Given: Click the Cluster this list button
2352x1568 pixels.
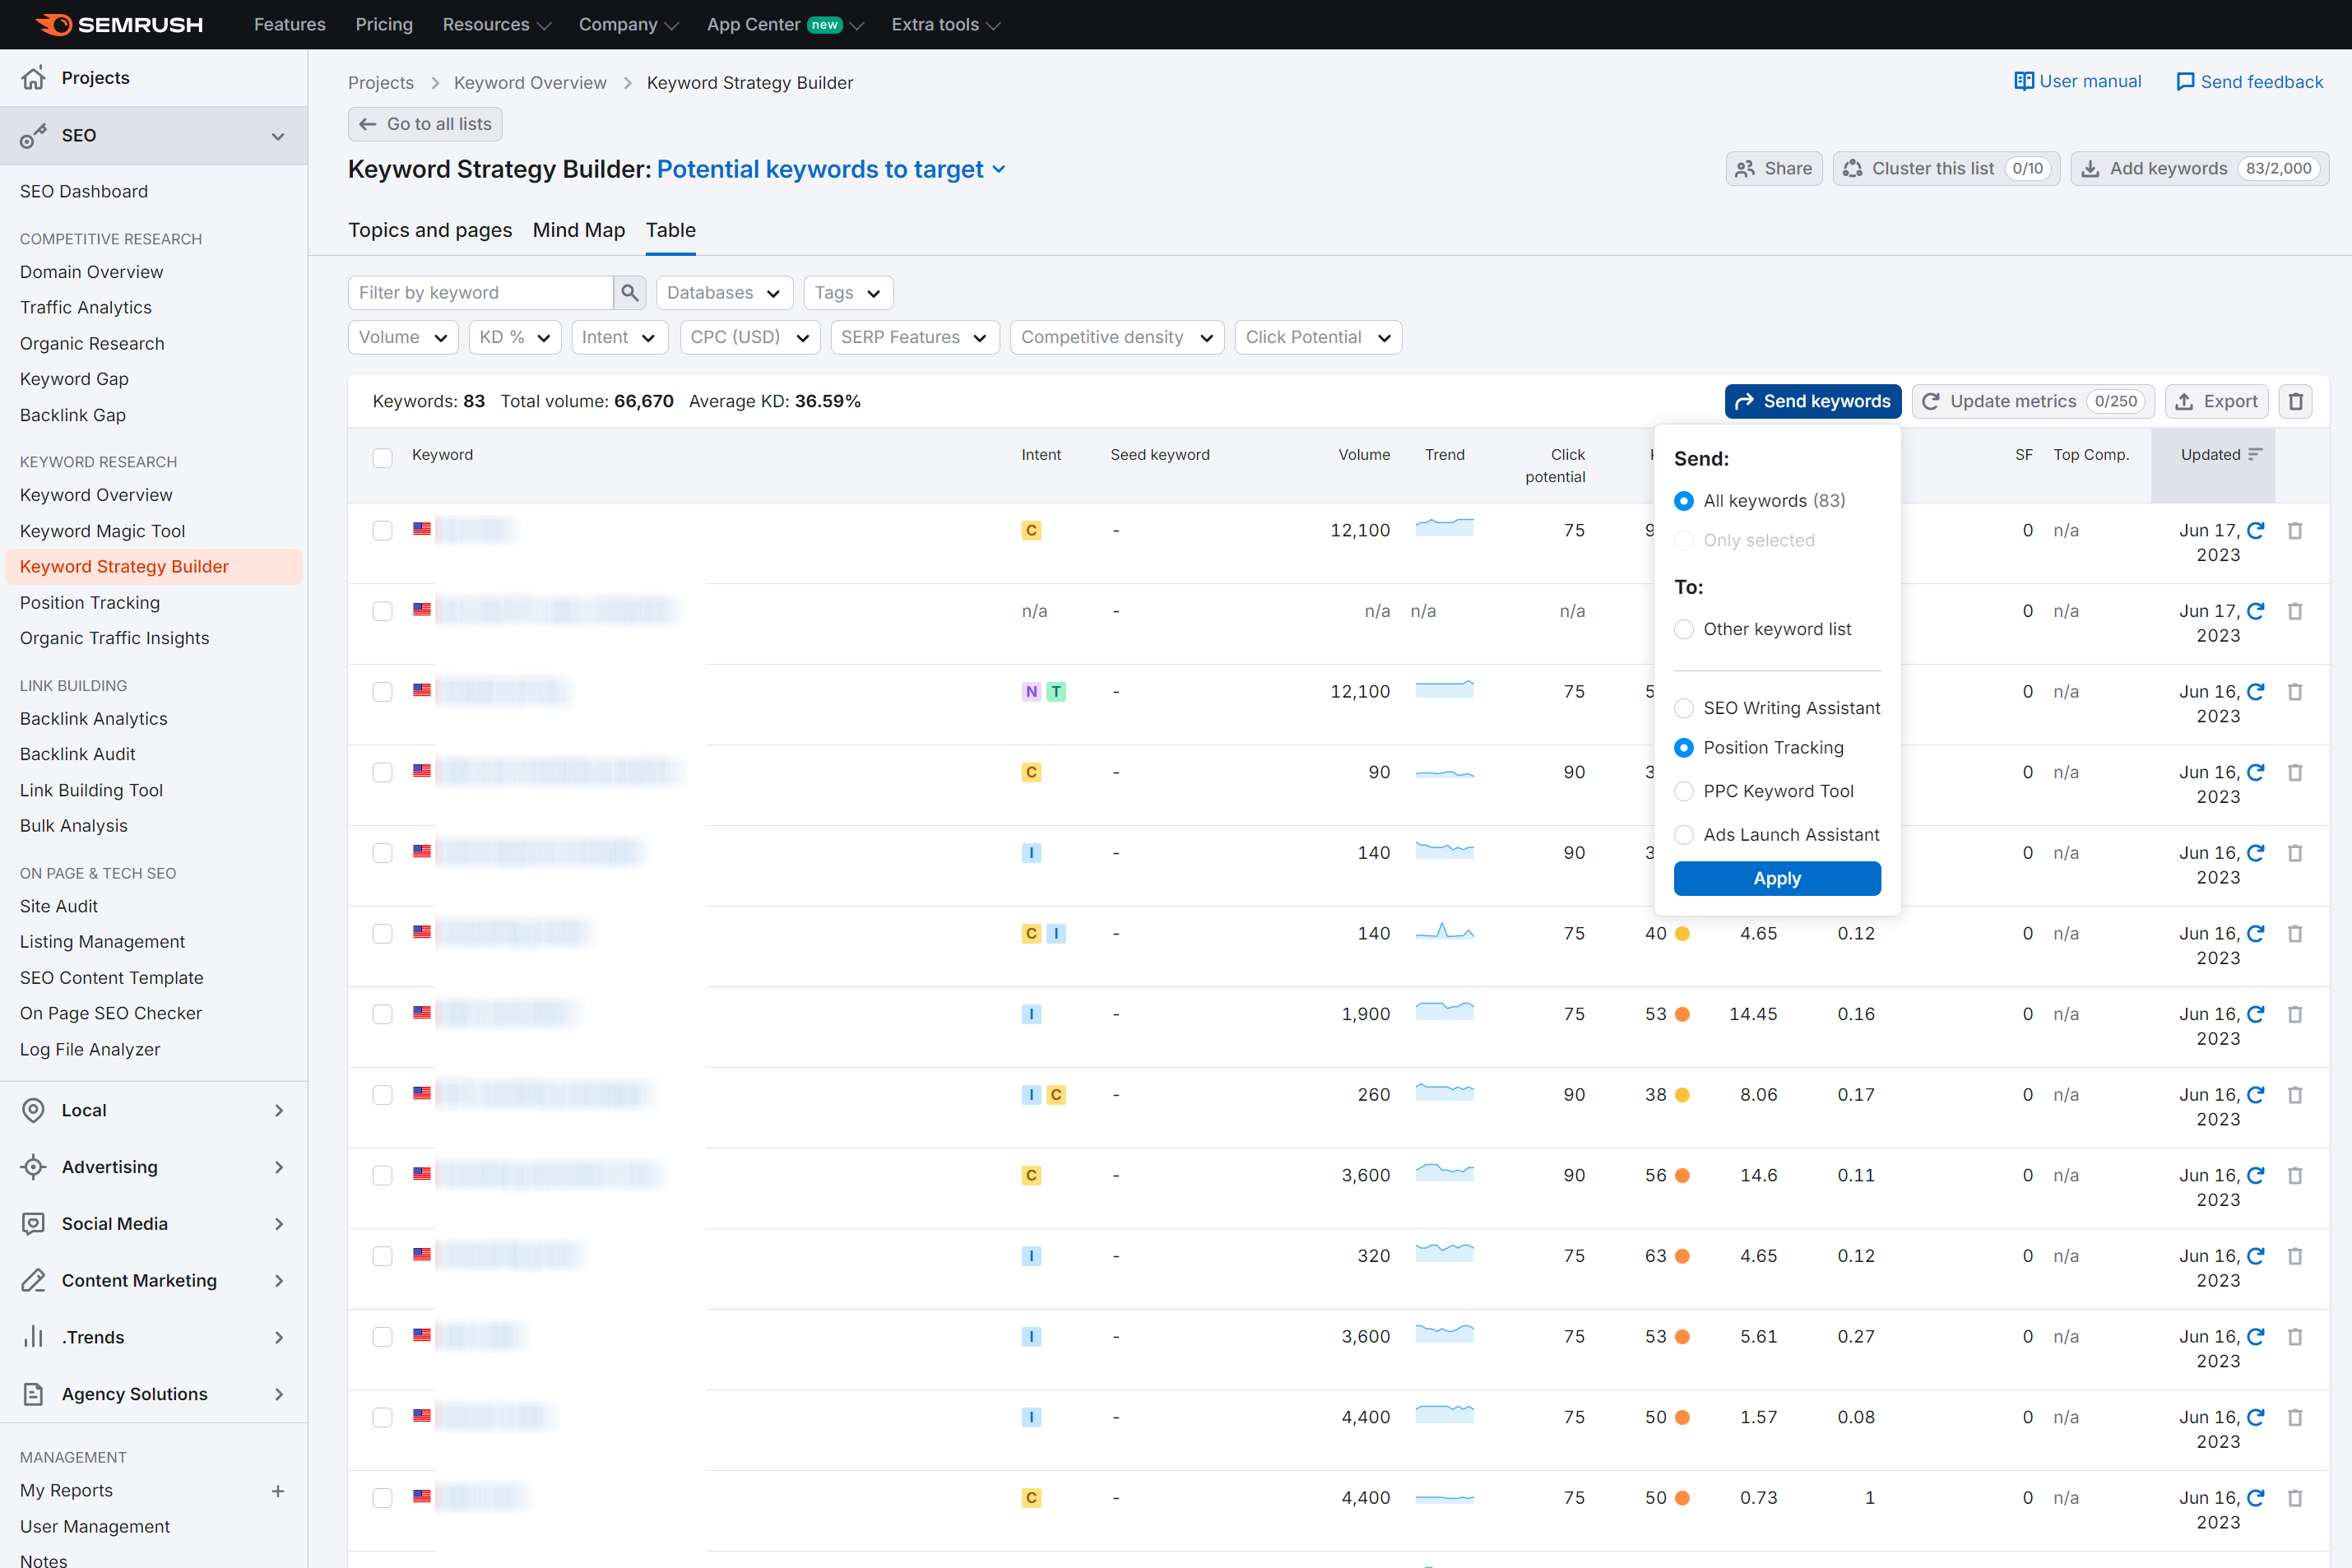Looking at the screenshot, I should [x=1945, y=168].
